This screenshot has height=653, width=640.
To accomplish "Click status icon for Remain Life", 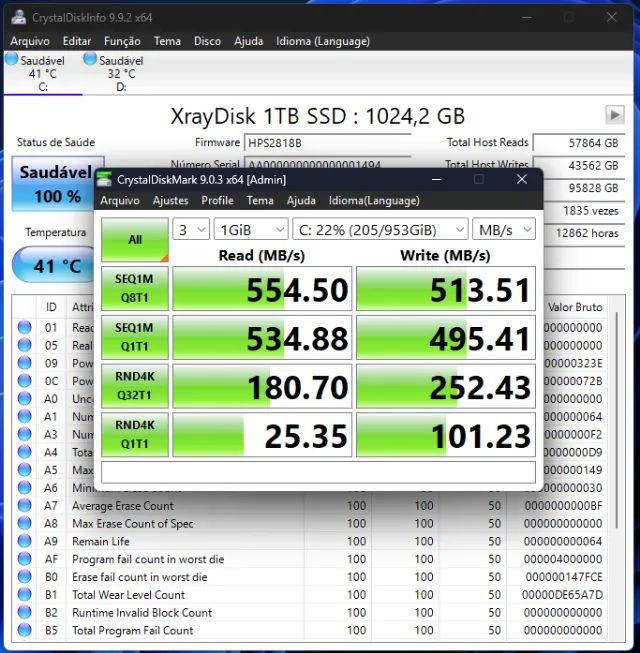I will 25,541.
